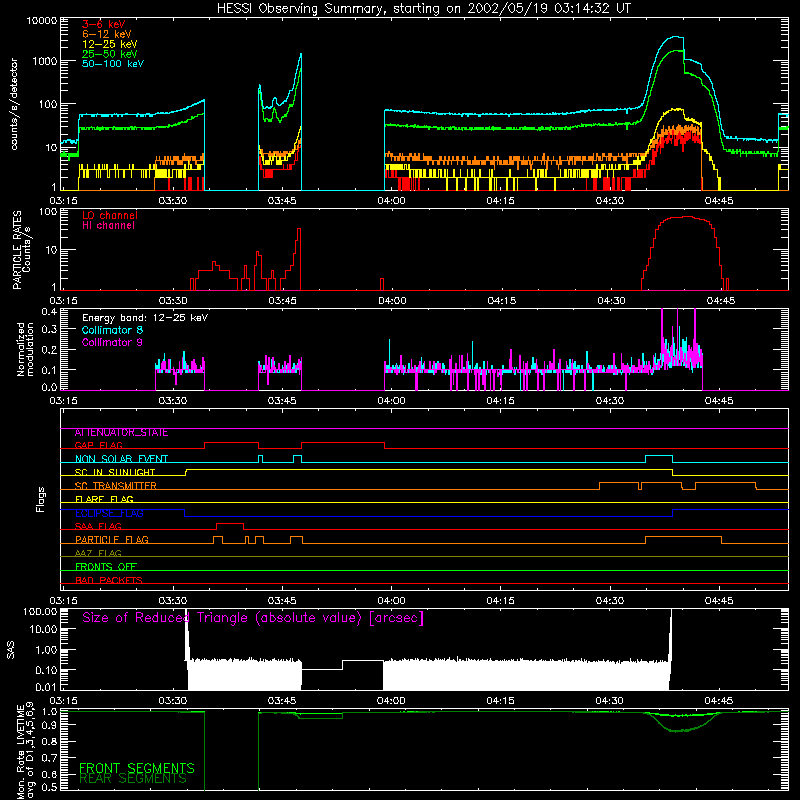Click the LO channel particle rate plateau near 04:40
The height and width of the screenshot is (800, 800).
[686, 217]
